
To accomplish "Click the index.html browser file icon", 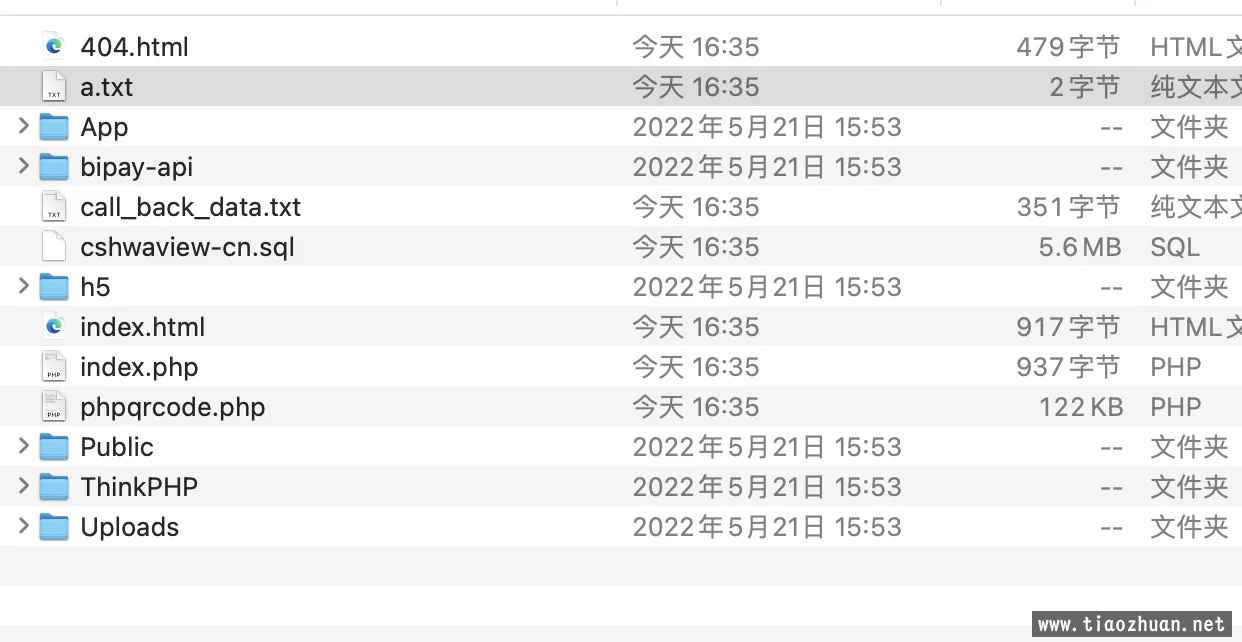I will point(54,327).
